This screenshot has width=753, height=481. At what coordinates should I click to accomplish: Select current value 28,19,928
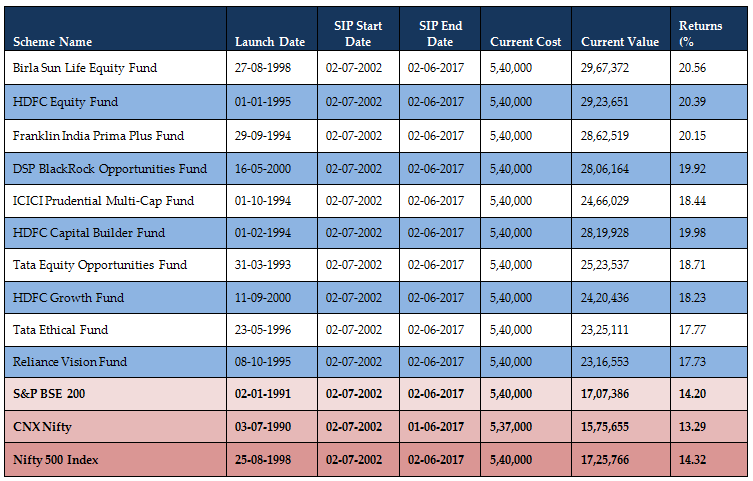click(605, 233)
